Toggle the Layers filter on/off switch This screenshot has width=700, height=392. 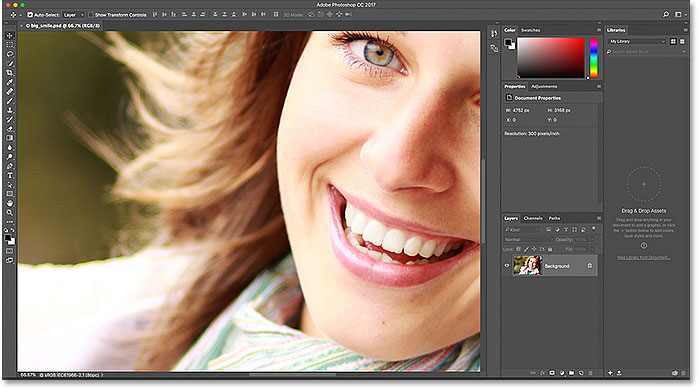594,229
